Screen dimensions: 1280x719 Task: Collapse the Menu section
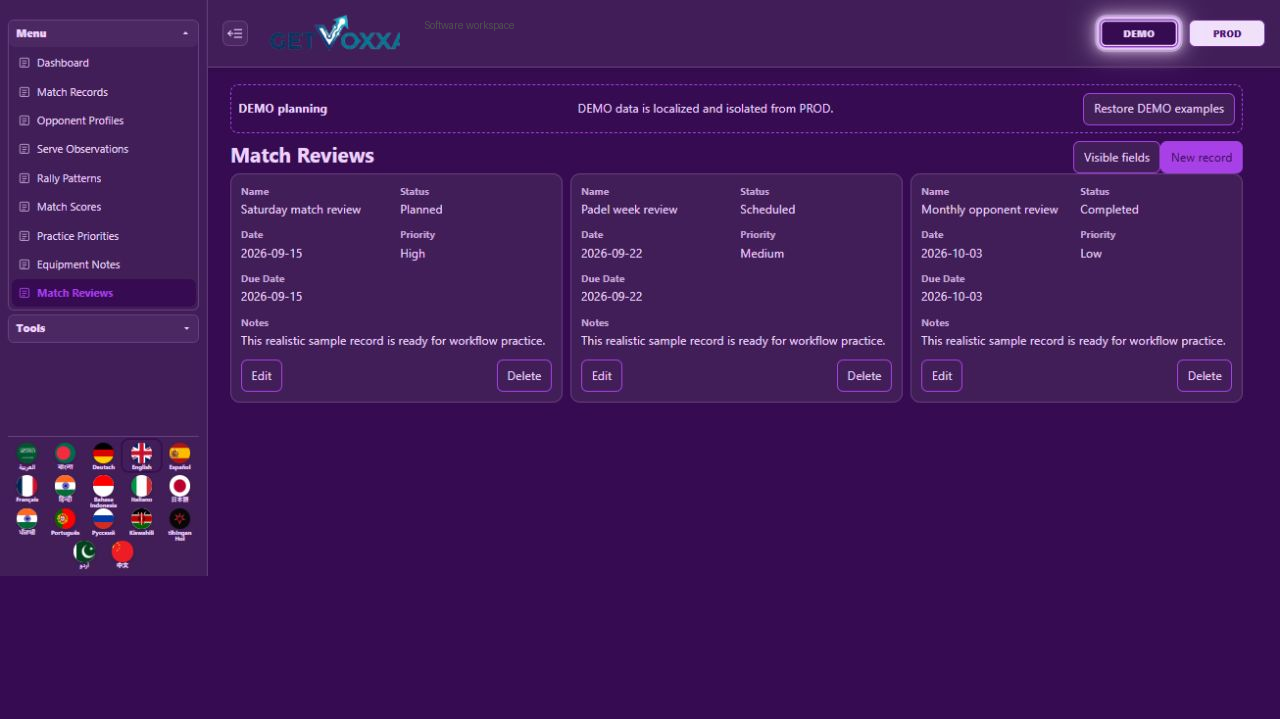[x=103, y=33]
